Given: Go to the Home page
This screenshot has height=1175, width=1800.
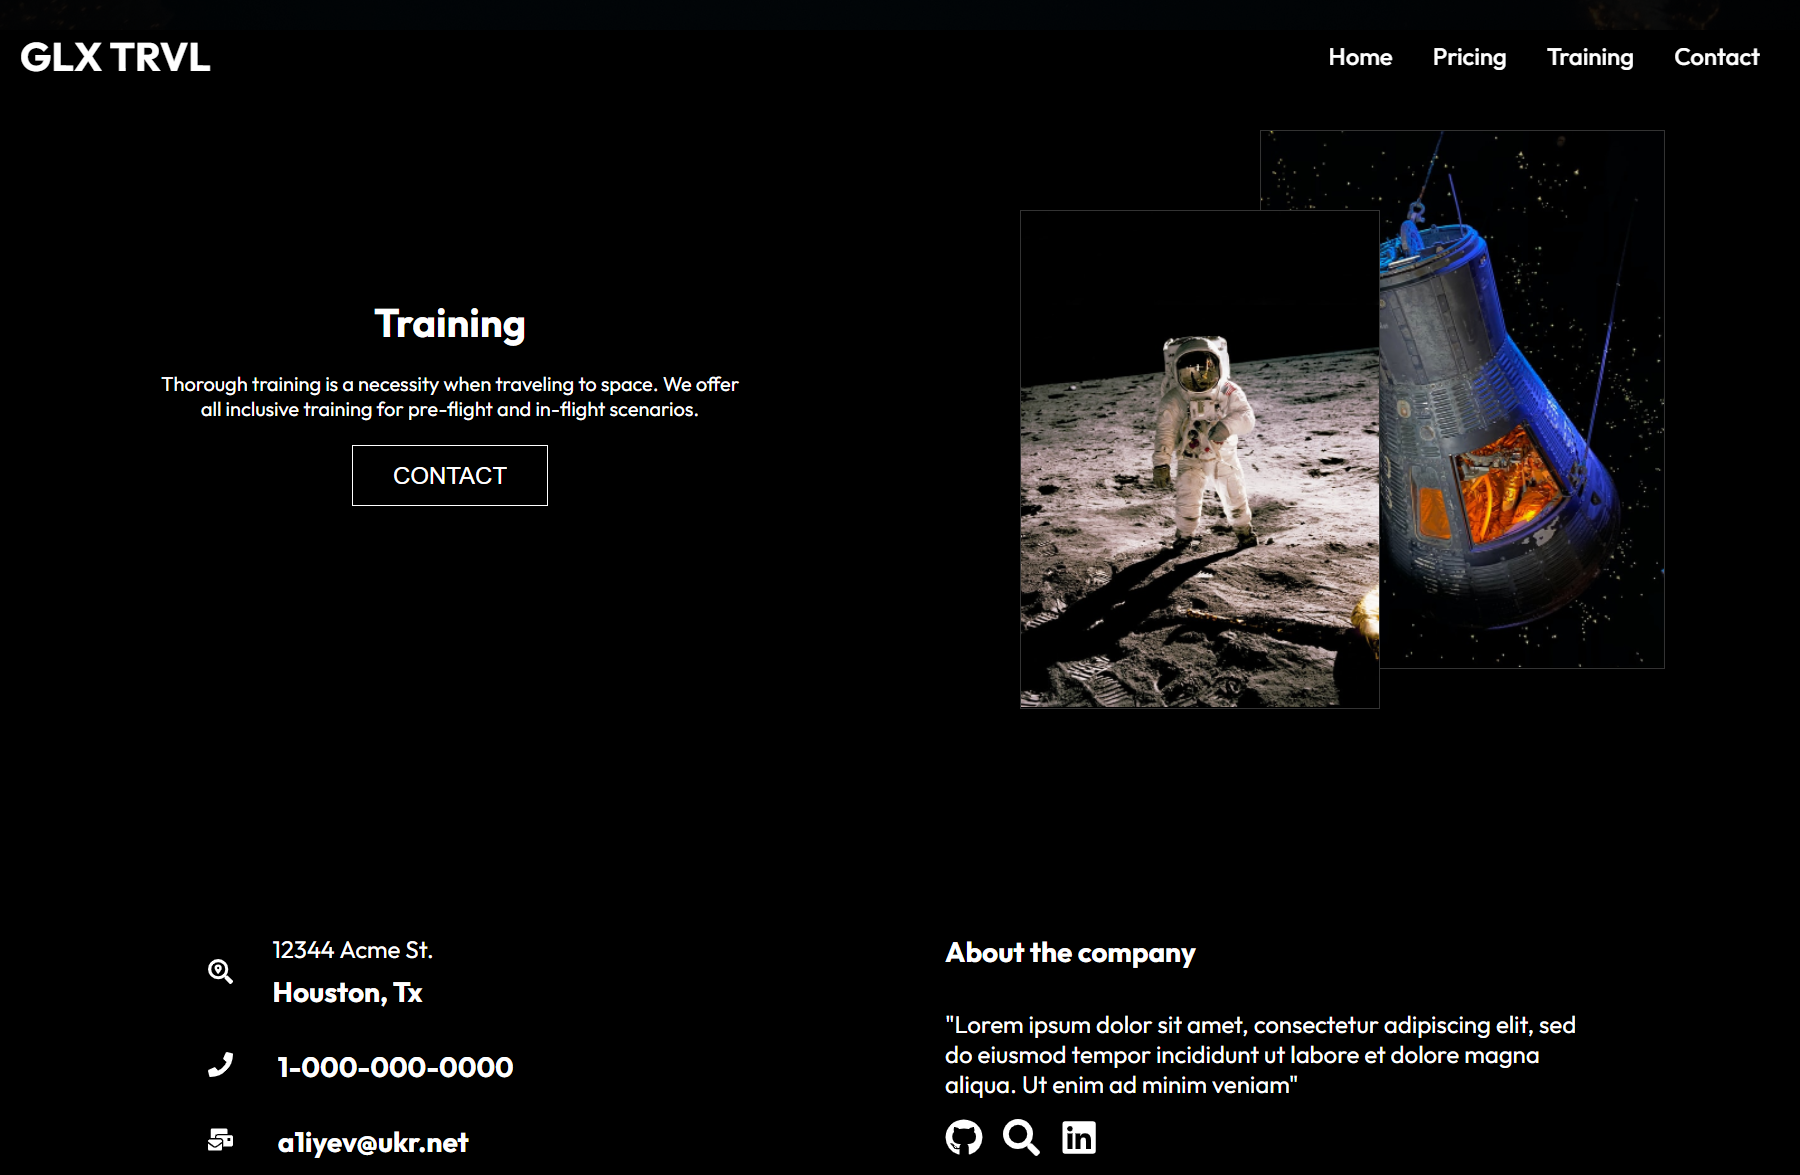Looking at the screenshot, I should coord(1360,57).
